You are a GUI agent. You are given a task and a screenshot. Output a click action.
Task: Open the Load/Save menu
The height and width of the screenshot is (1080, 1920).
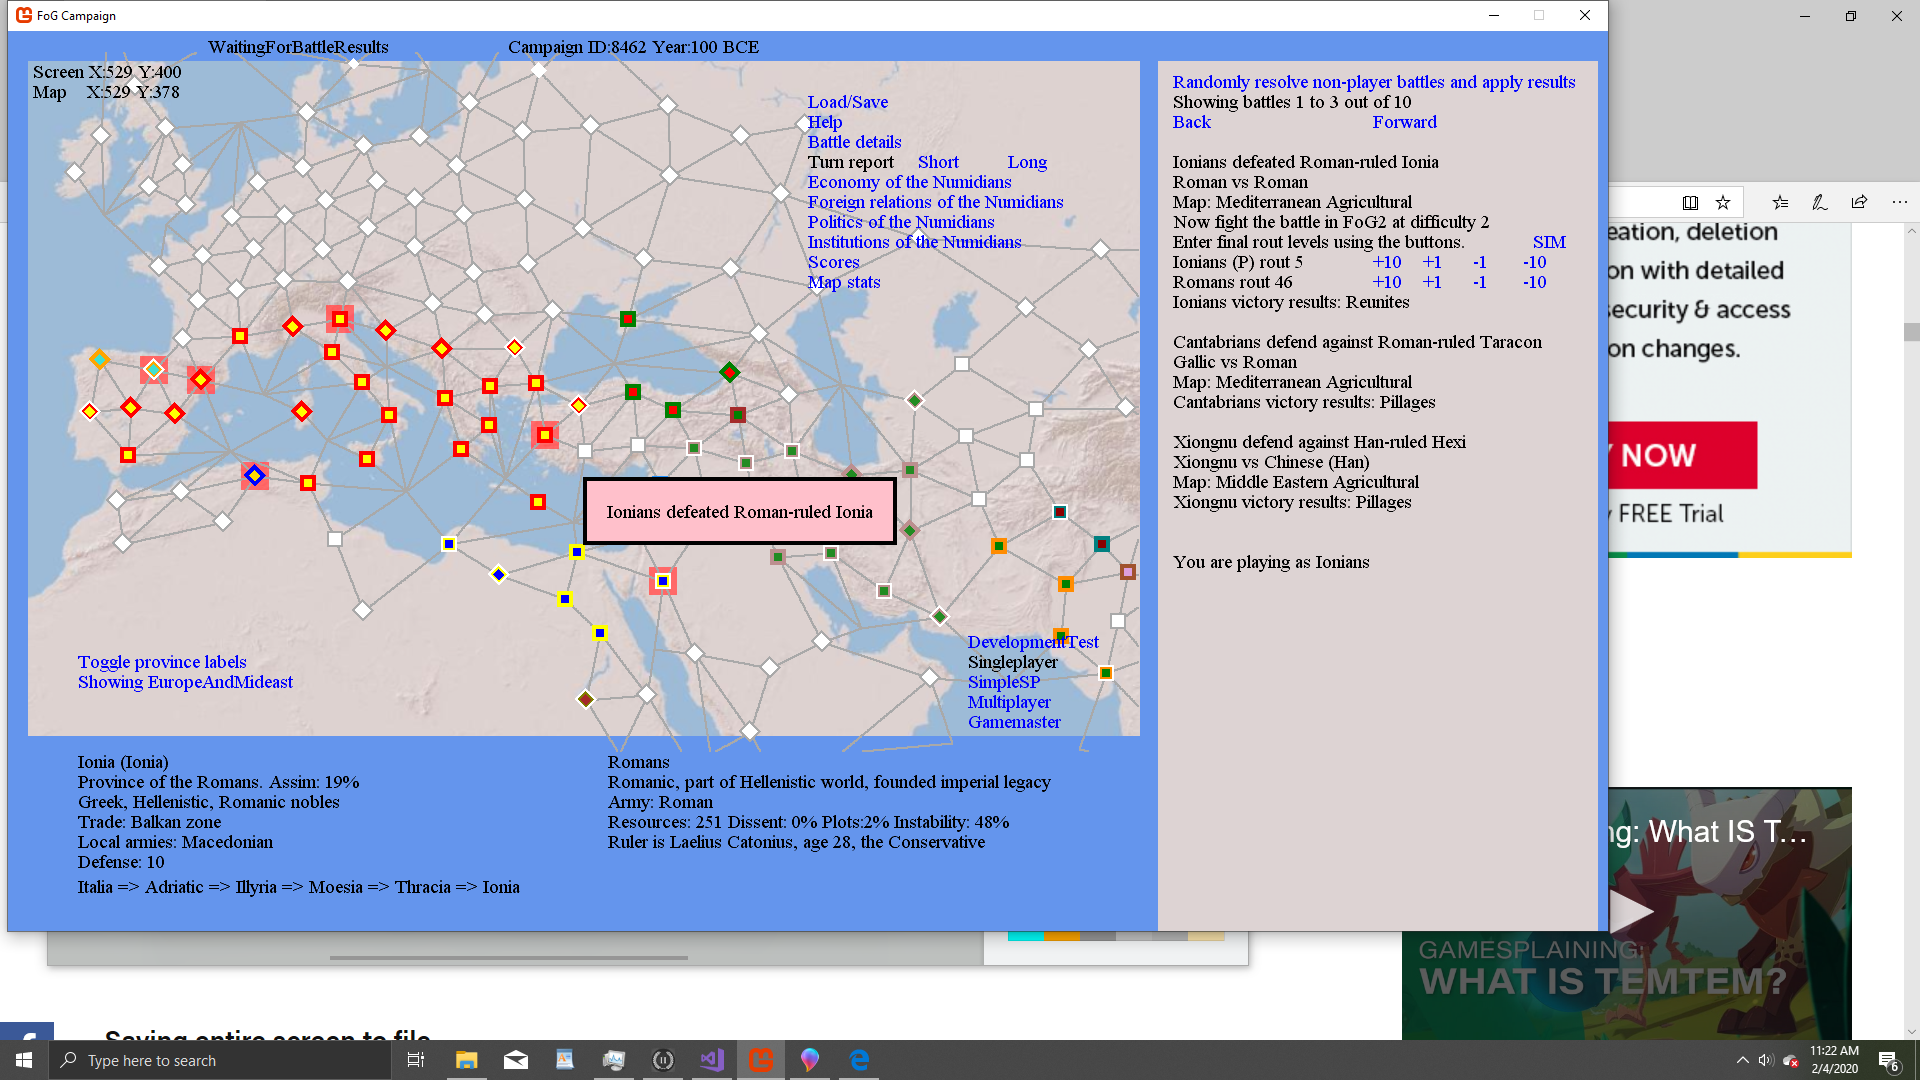847,102
